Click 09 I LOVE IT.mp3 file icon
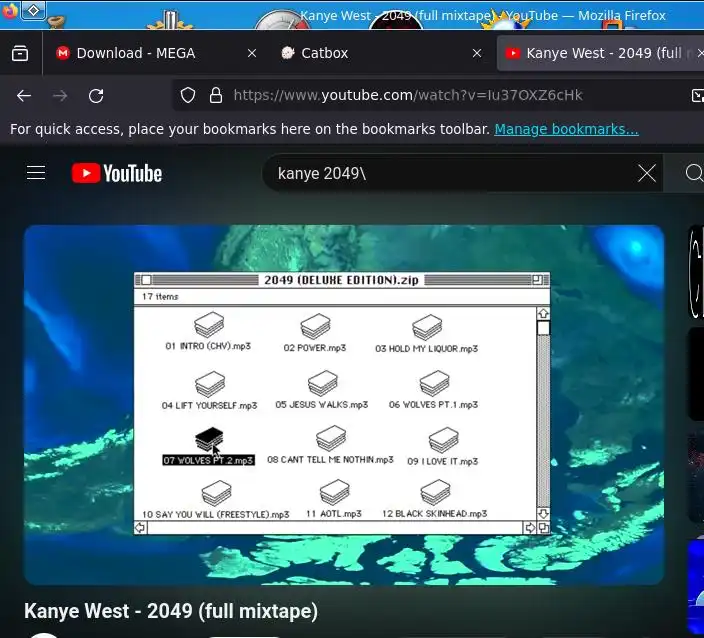Screen dimensions: 704x638 [x=444, y=440]
